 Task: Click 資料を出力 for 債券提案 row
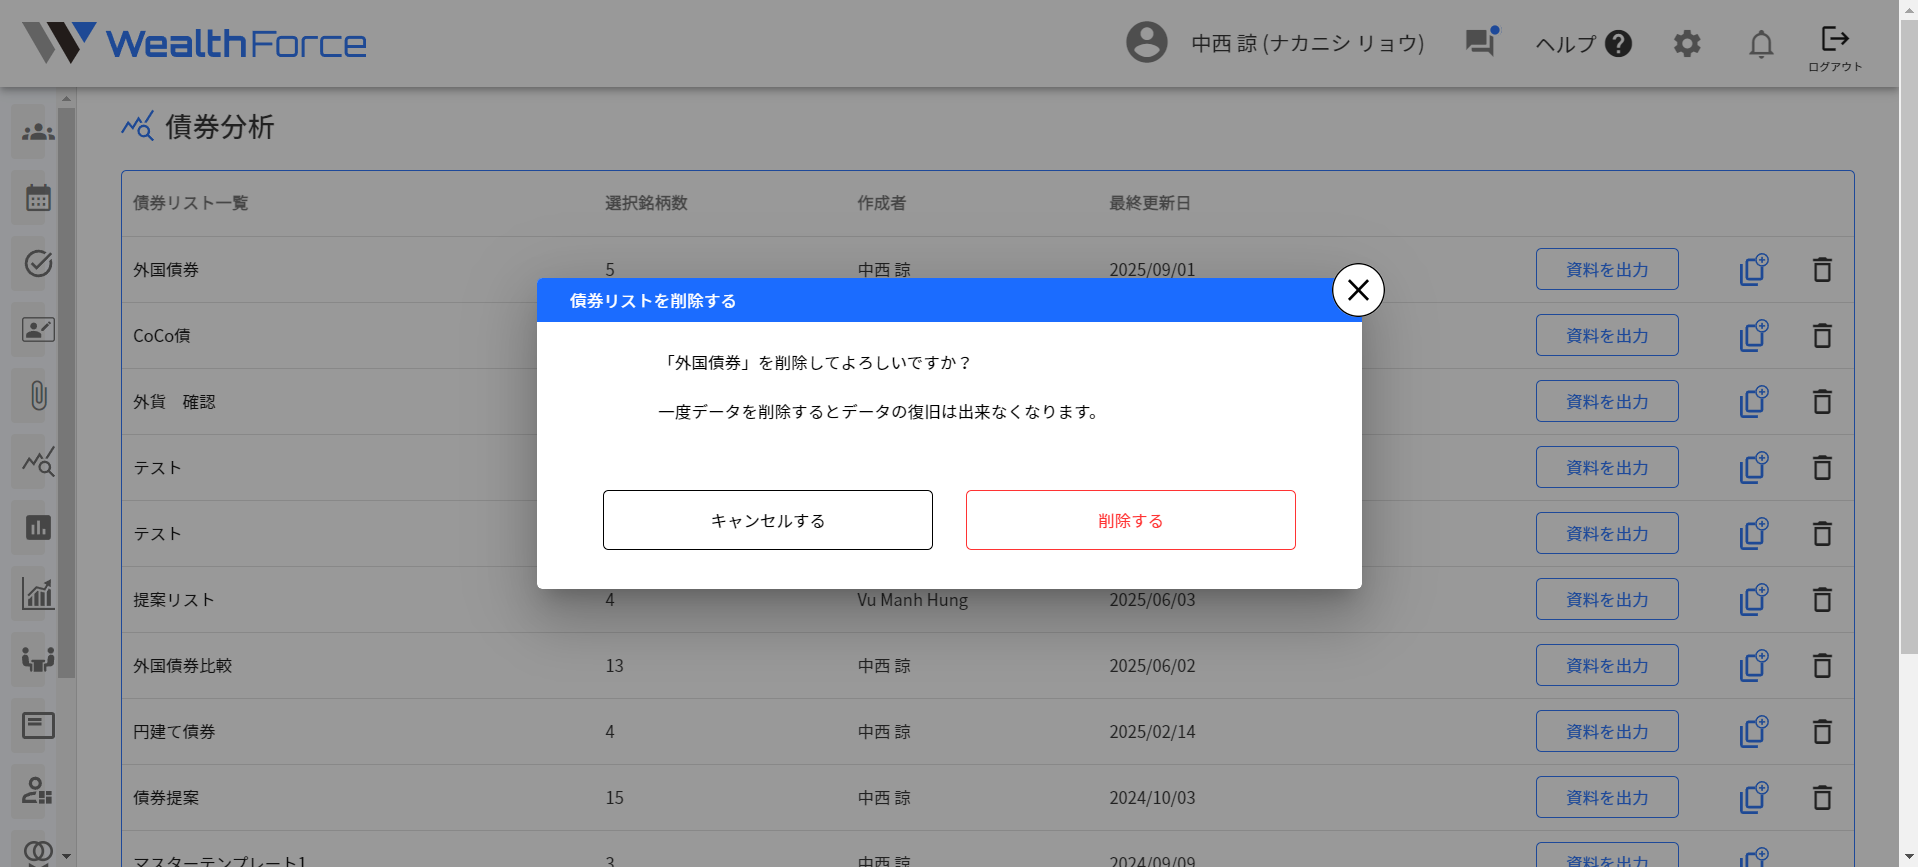(x=1607, y=797)
